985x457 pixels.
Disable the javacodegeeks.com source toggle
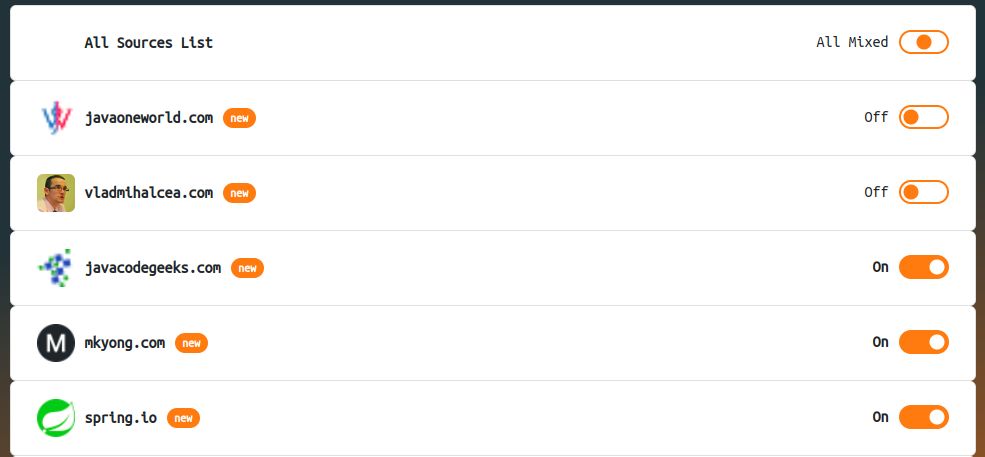pos(923,267)
